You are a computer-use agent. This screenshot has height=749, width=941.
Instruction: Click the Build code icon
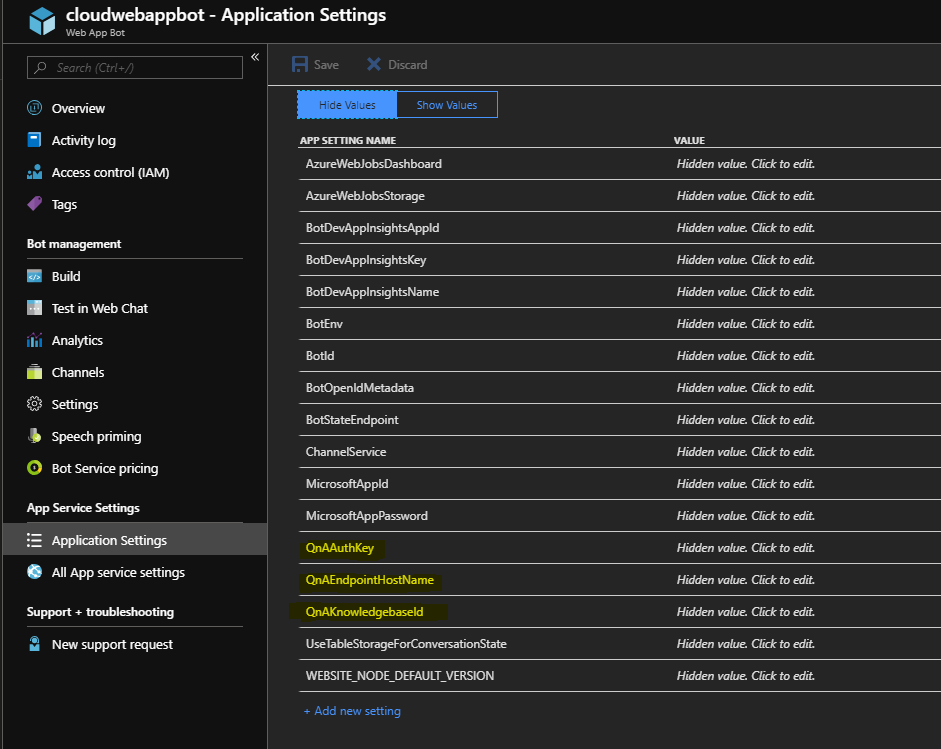coord(34,276)
